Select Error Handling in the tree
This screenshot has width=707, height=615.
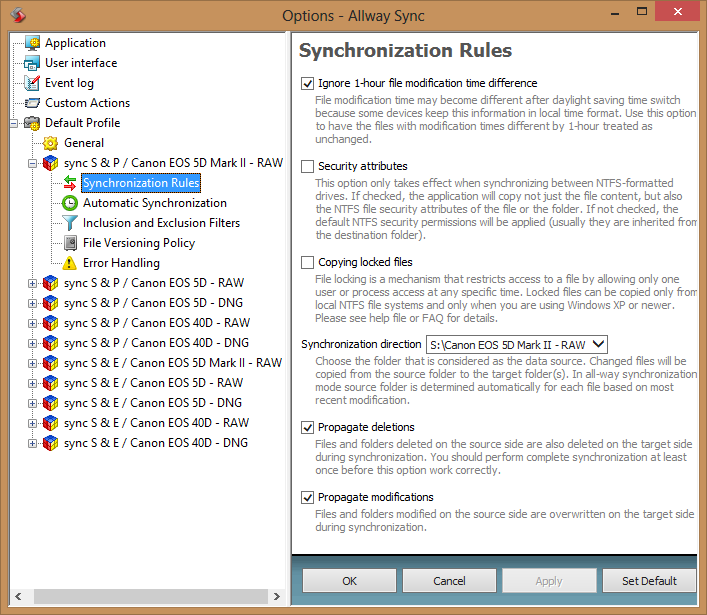[x=121, y=263]
